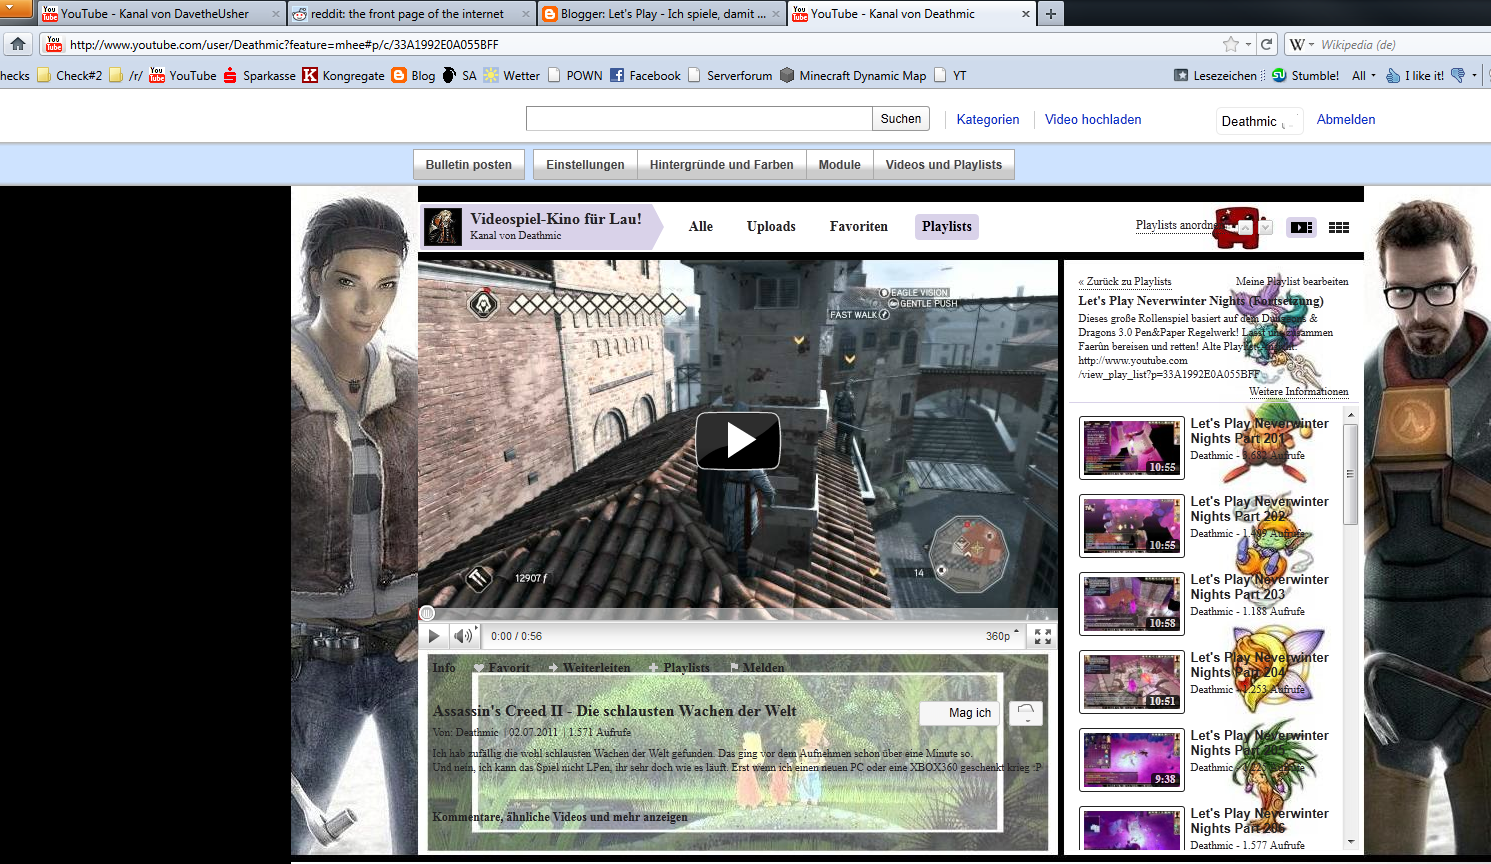Open the SA bookmark
Viewport: 1491px width, 864px height.
pos(459,75)
